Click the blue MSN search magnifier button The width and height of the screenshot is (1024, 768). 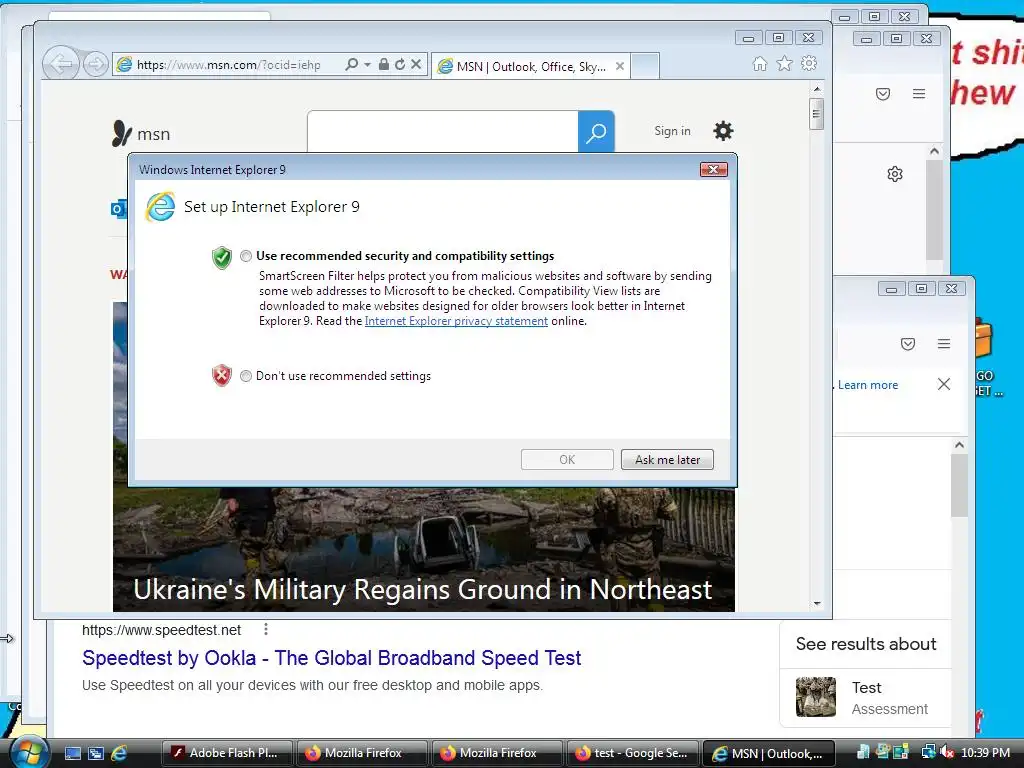tap(596, 131)
